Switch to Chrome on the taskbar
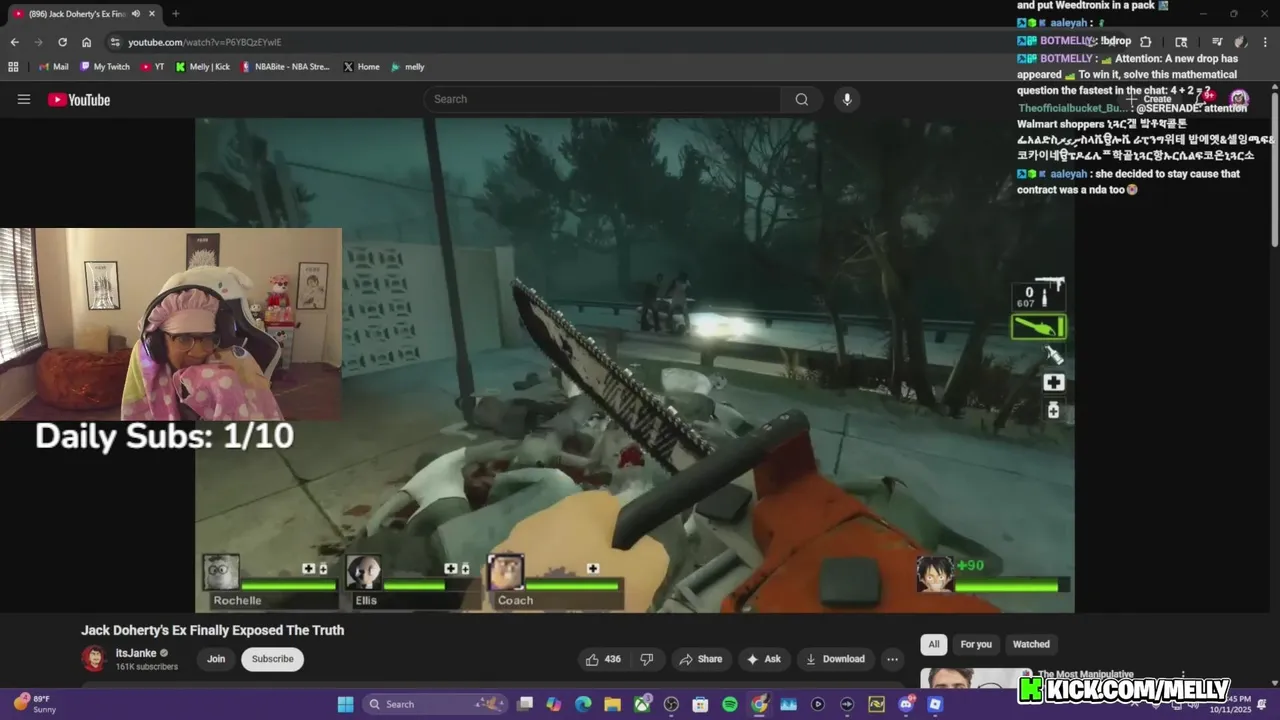This screenshot has height=720, width=1280. 759,704
